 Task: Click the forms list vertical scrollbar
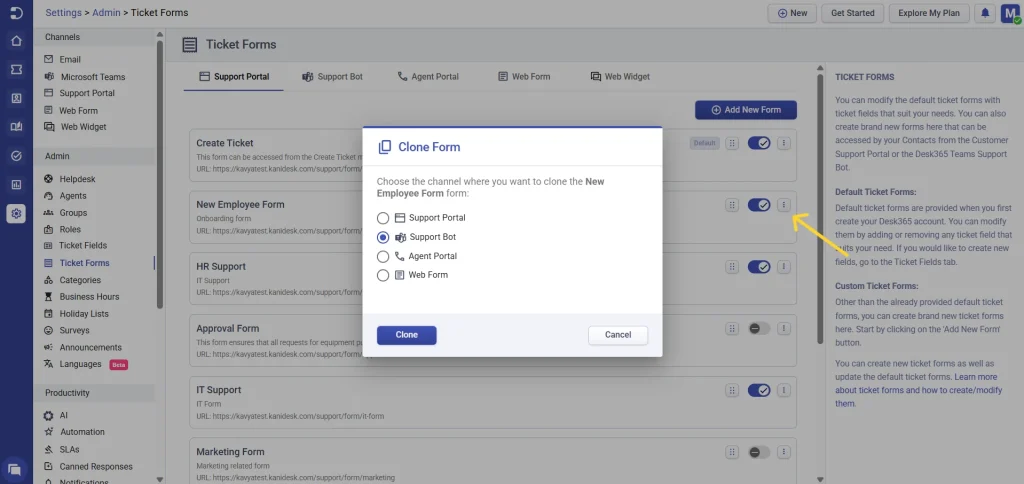[x=820, y=209]
